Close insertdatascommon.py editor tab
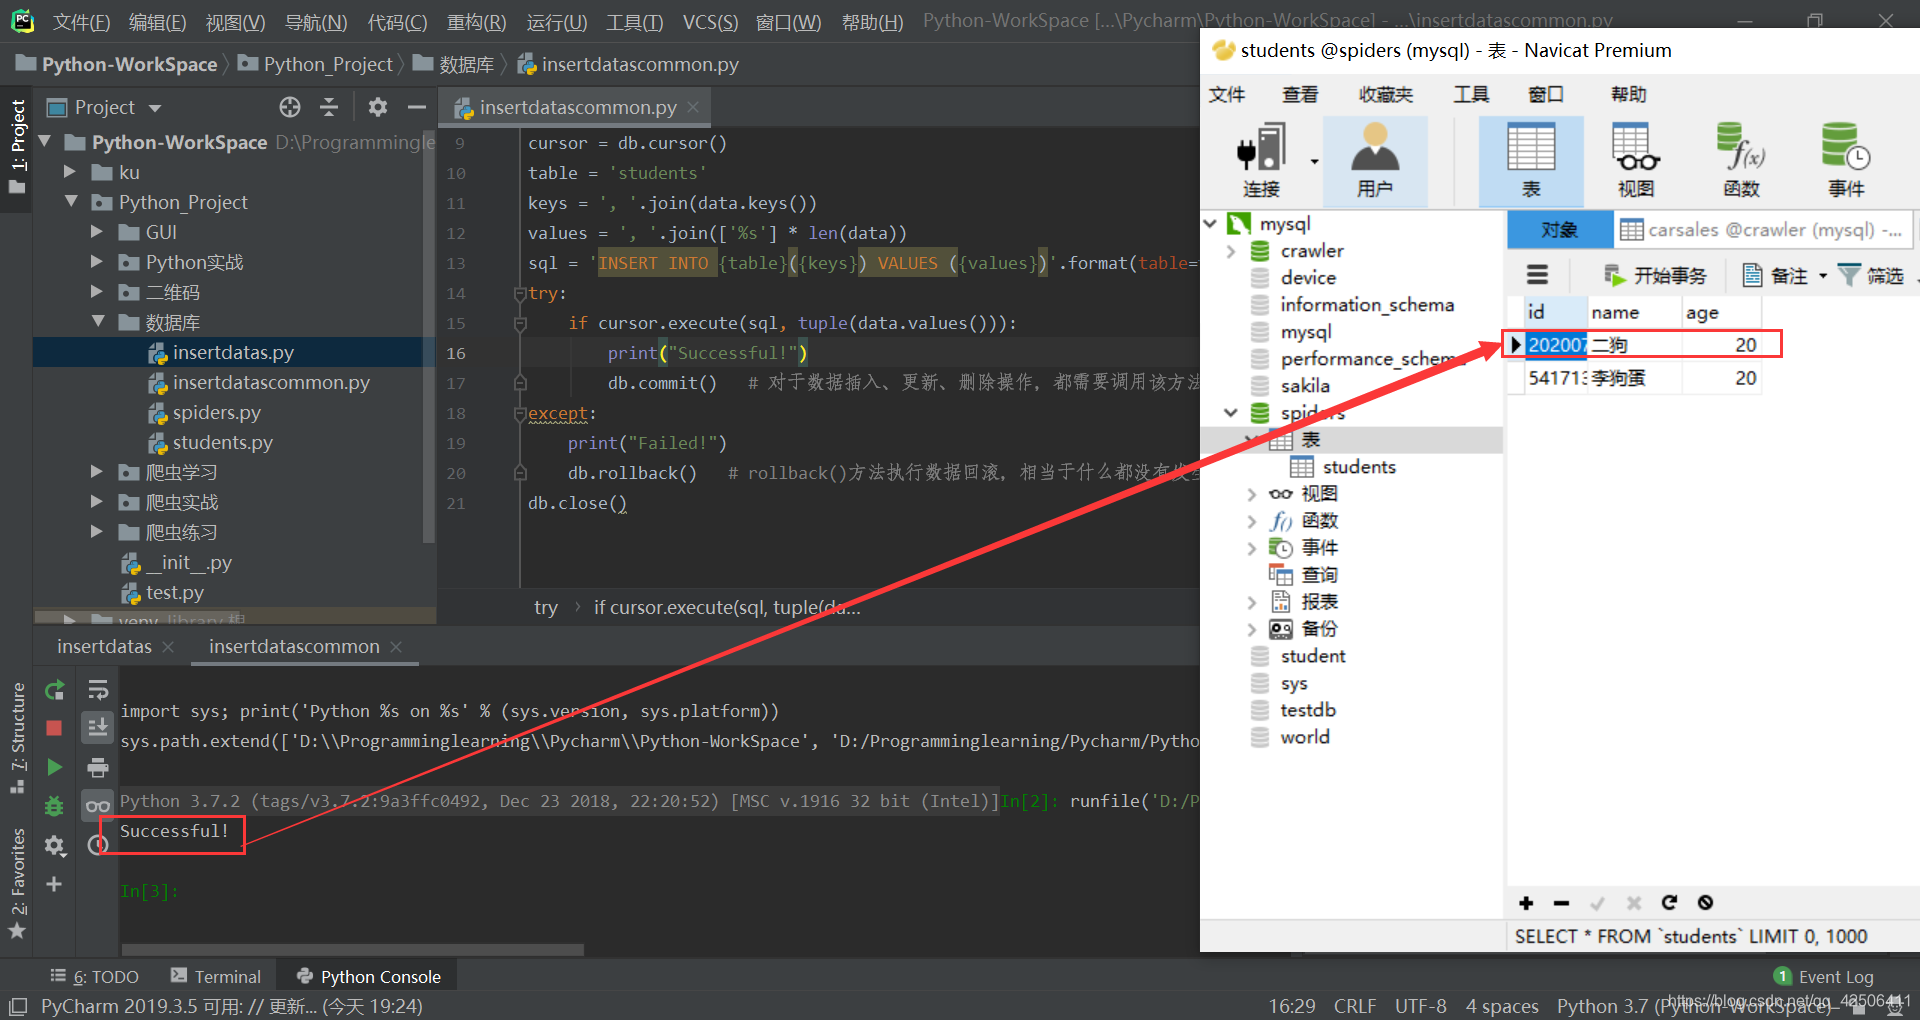 [694, 106]
